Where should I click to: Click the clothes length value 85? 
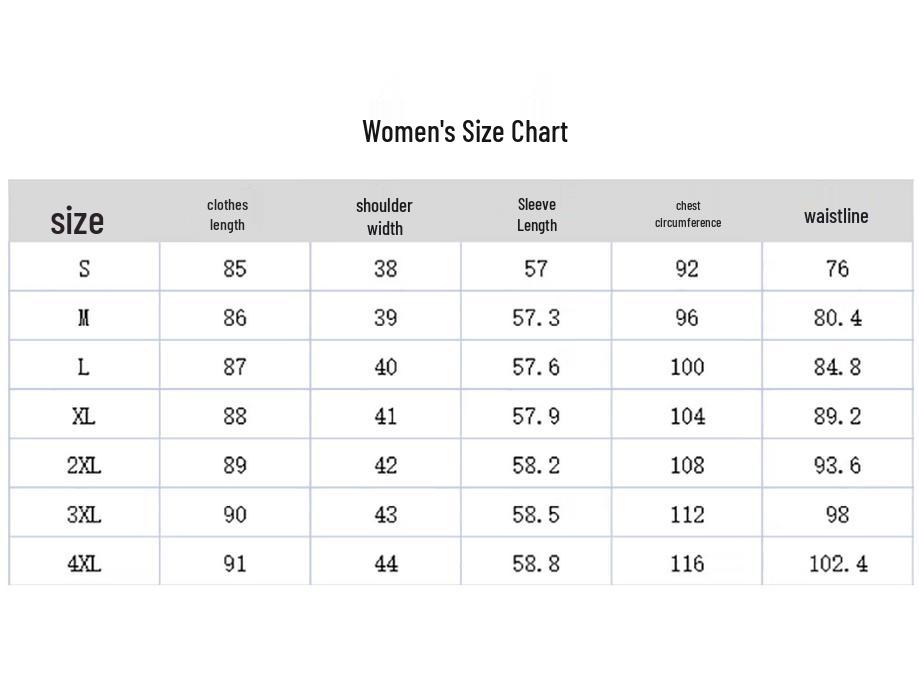235,268
